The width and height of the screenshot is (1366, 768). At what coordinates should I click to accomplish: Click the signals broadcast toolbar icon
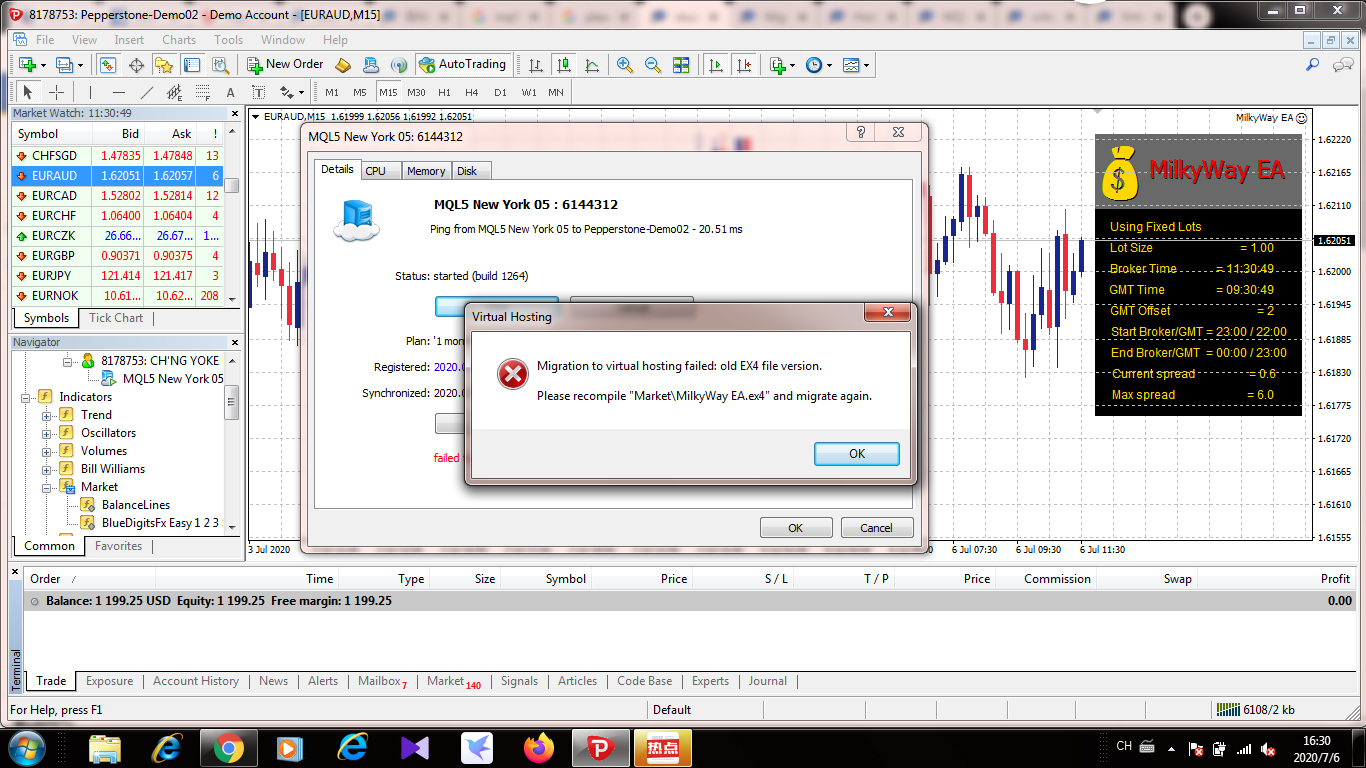399,65
